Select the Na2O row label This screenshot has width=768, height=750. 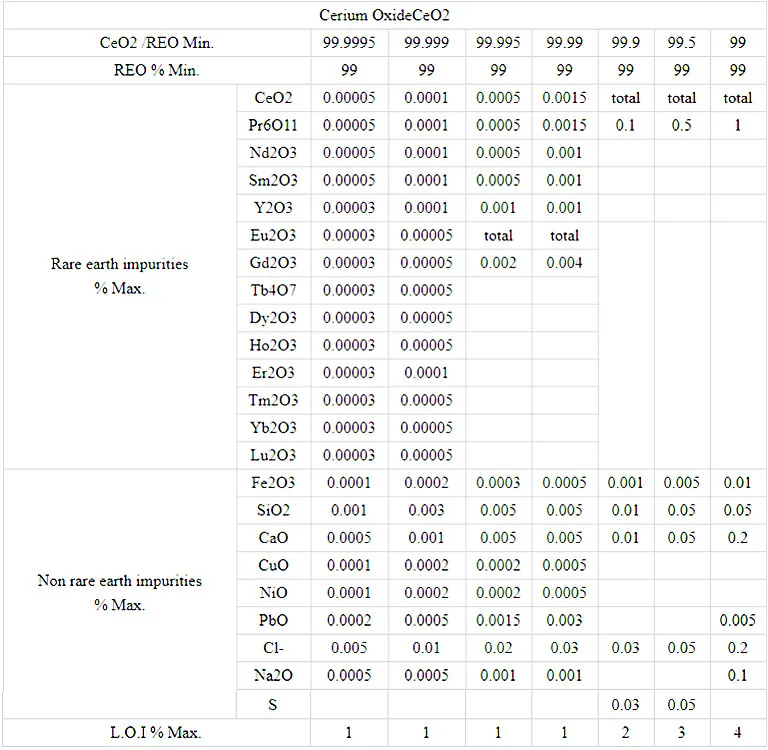tap(273, 675)
